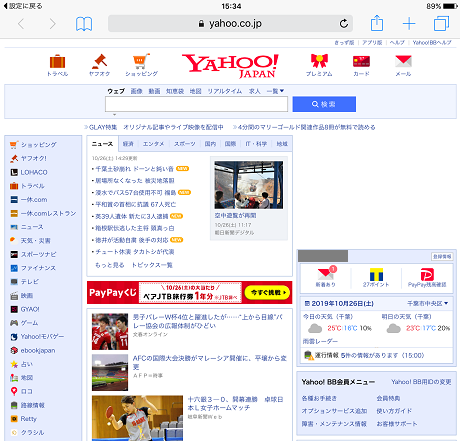Click the Yahoo! JAPAN logo
Viewport: 460px width, 441px height.
tap(230, 66)
